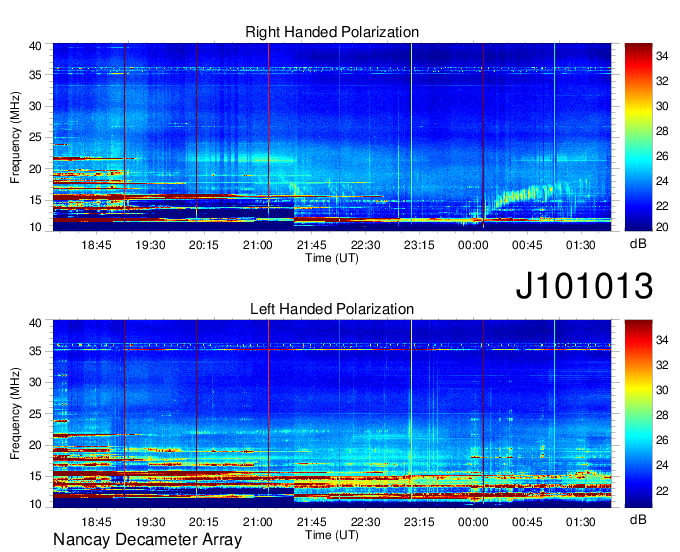Click the J101013 label
The width and height of the screenshot is (680, 552).
(x=584, y=285)
